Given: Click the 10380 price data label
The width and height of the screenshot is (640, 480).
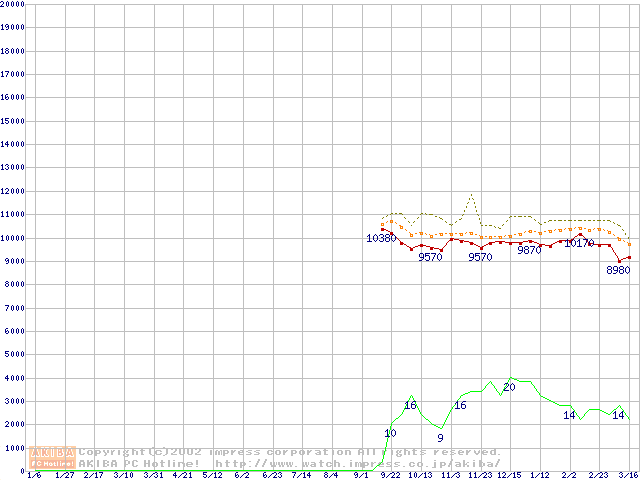Looking at the screenshot, I should tap(380, 238).
